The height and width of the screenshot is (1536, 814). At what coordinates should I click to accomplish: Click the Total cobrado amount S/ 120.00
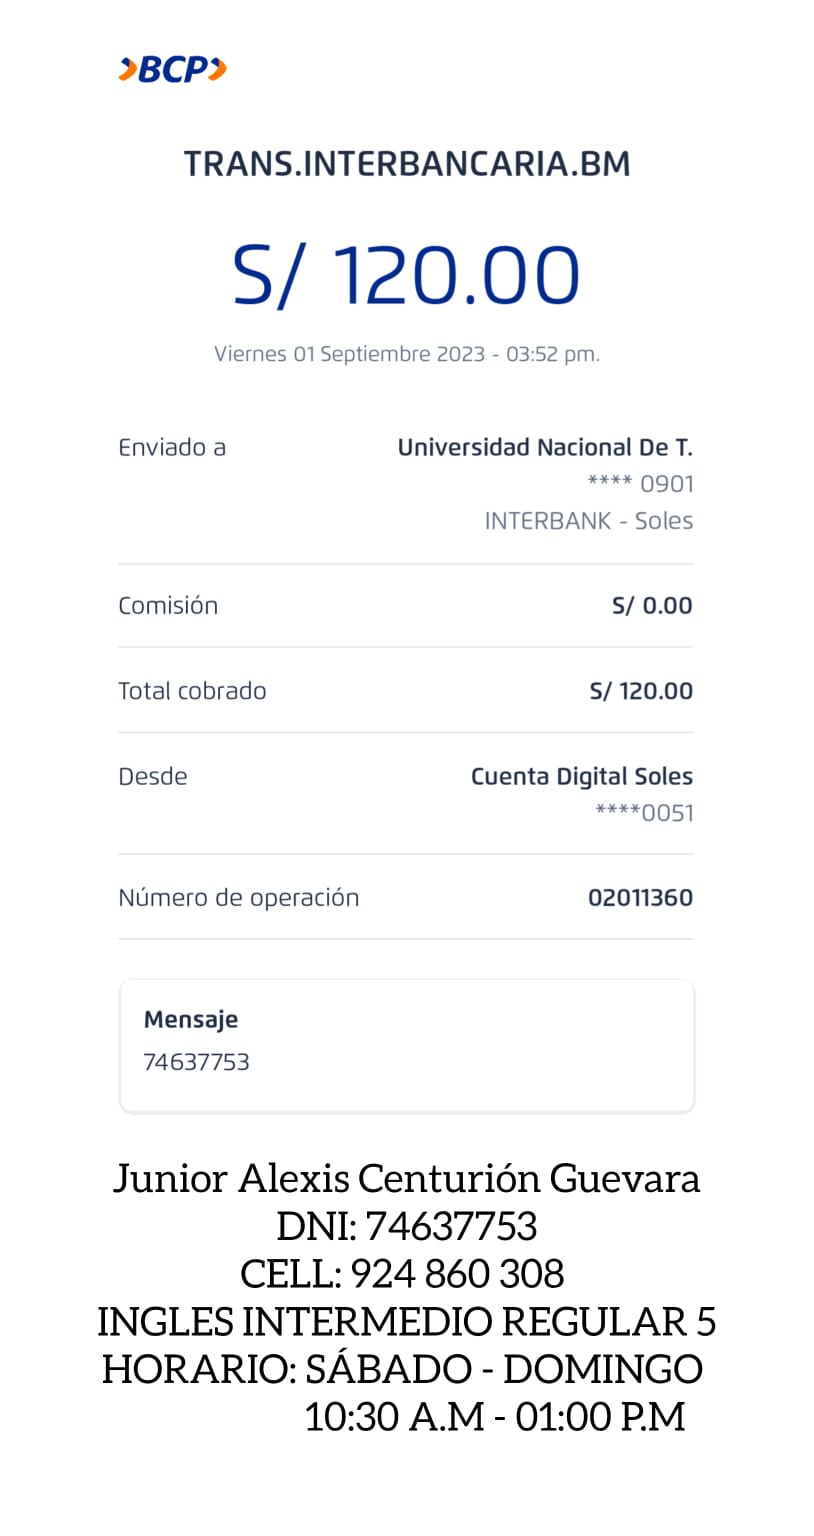641,691
